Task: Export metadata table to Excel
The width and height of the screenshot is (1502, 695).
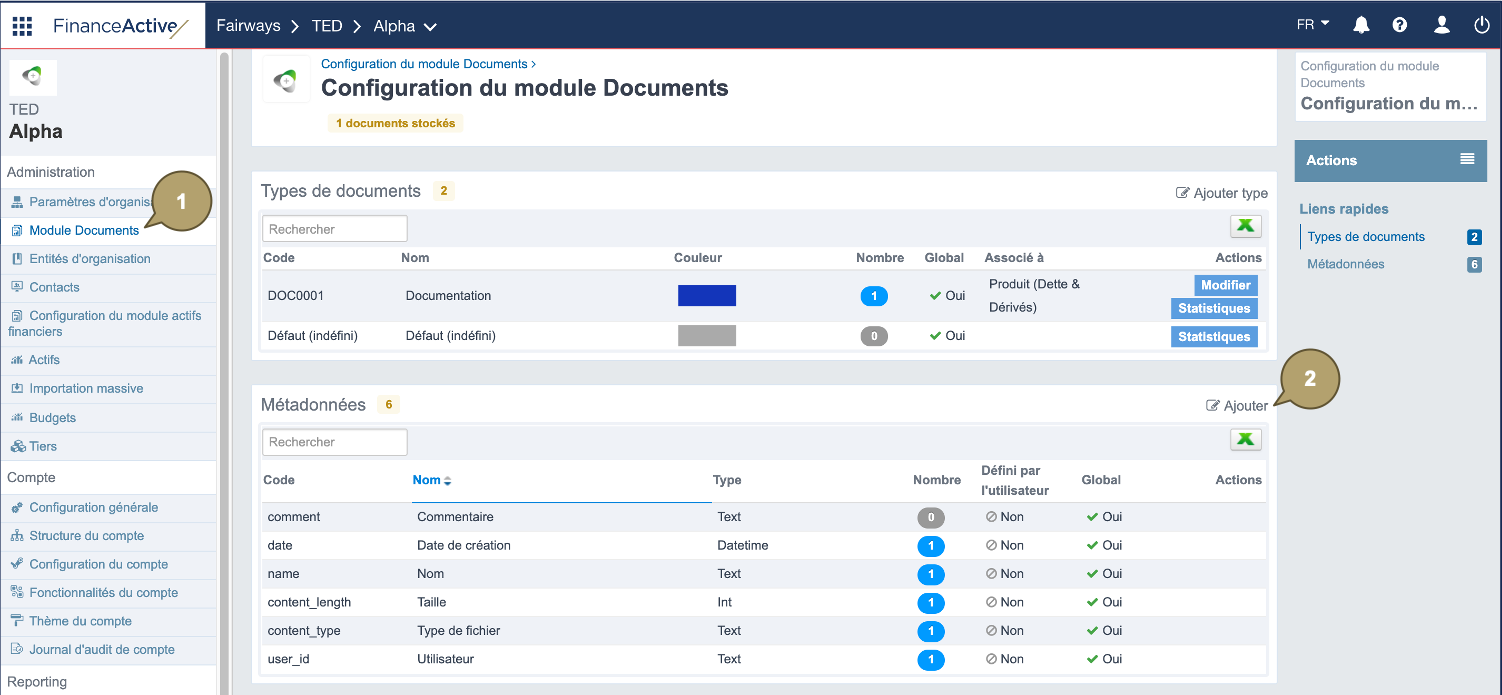Action: pos(1245,439)
